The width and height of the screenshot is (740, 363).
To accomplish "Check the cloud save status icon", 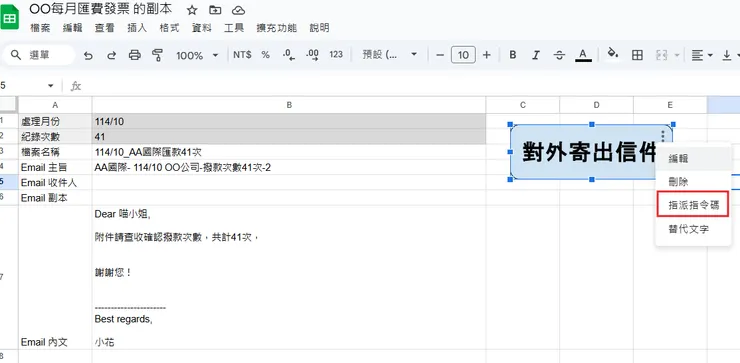I will pos(238,10).
